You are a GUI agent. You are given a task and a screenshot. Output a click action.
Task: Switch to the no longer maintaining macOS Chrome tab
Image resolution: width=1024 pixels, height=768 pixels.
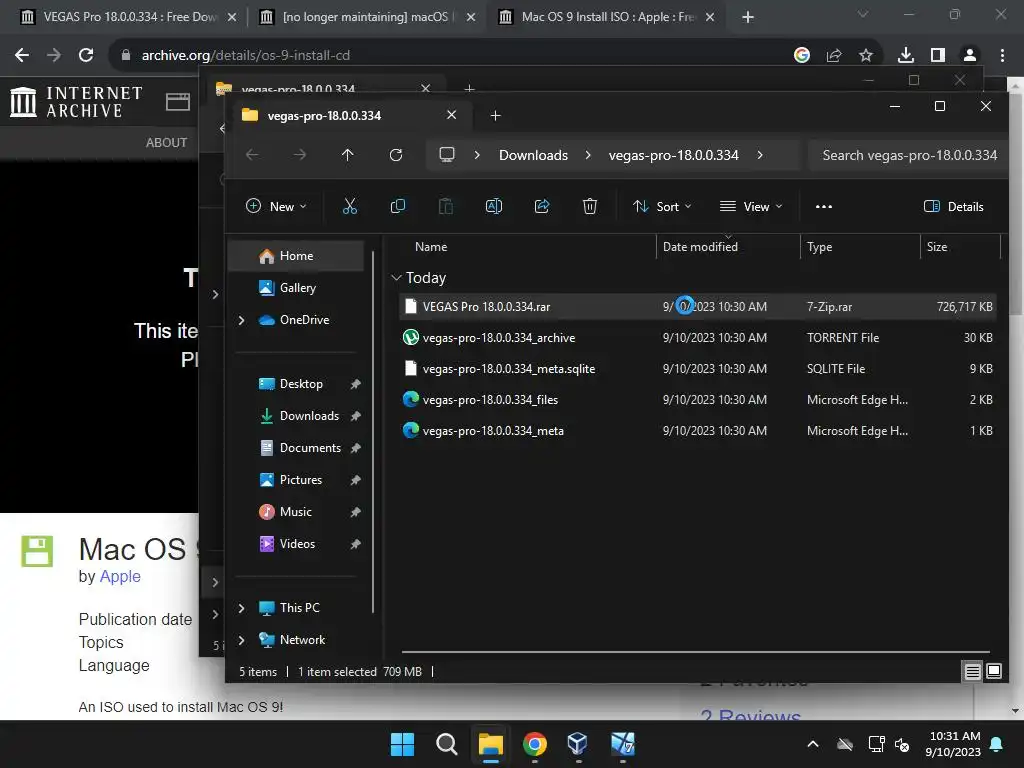366,17
